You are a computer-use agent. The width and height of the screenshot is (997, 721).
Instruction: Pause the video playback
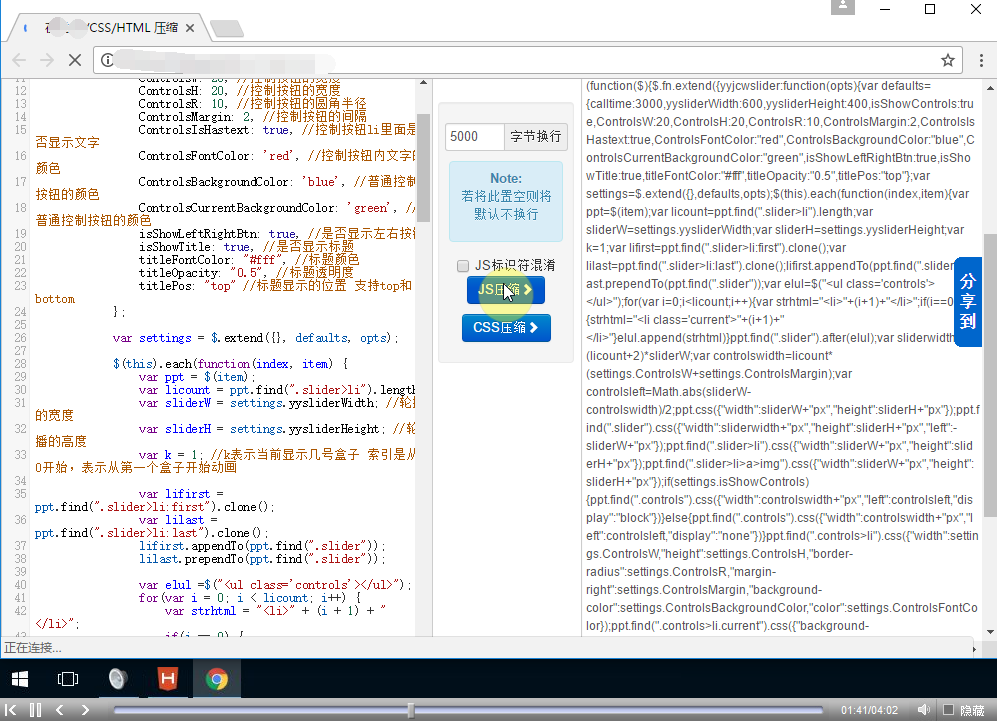tap(36, 710)
